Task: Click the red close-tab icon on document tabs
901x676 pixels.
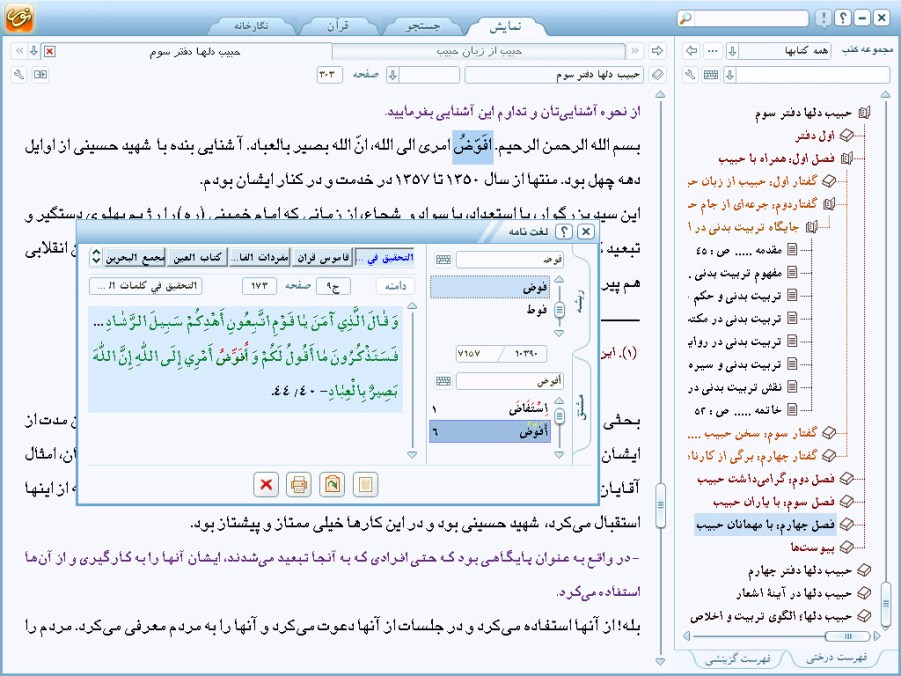Action: (50, 51)
